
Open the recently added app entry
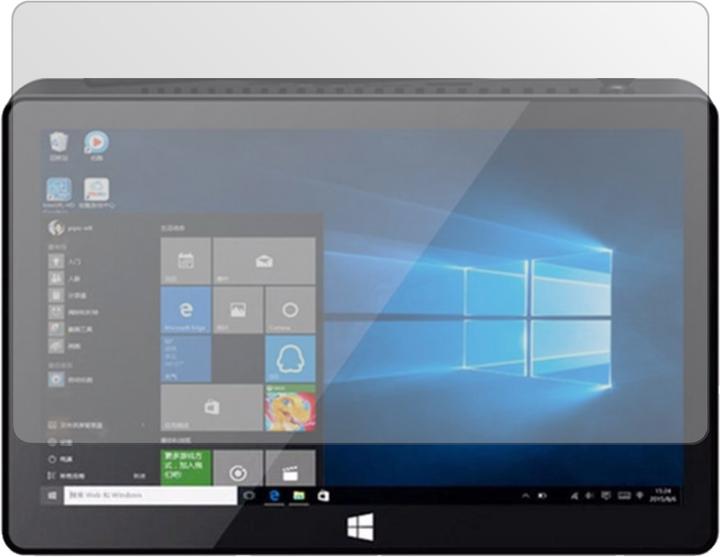[71, 380]
